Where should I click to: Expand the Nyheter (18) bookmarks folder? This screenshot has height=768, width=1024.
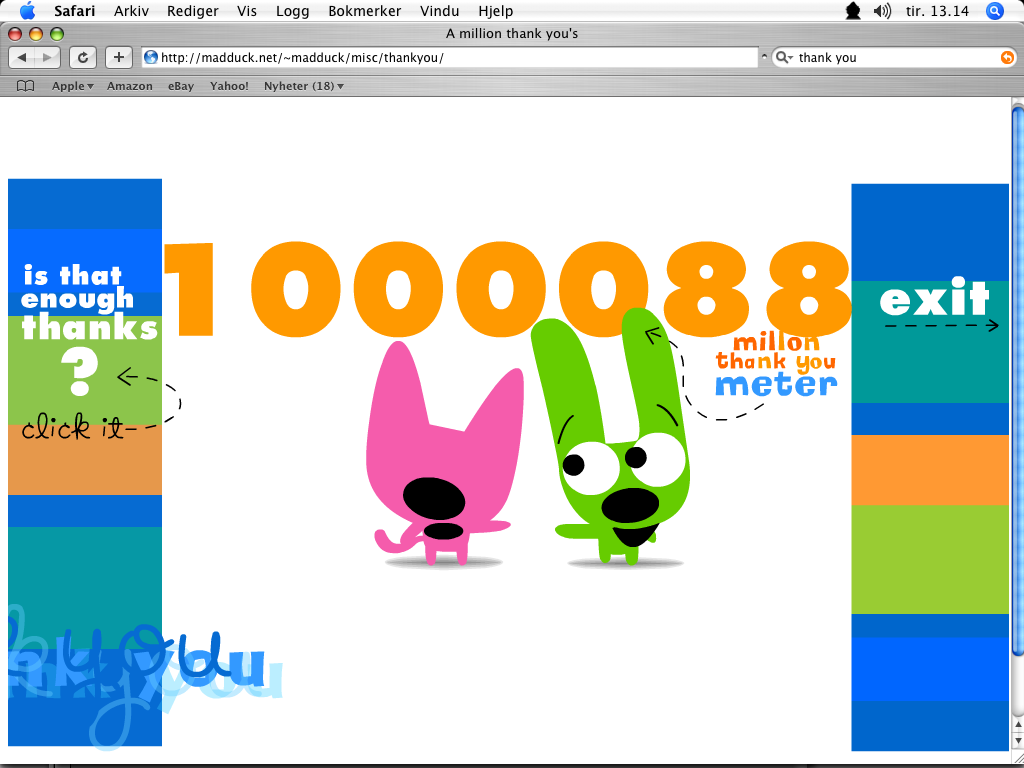pos(304,86)
